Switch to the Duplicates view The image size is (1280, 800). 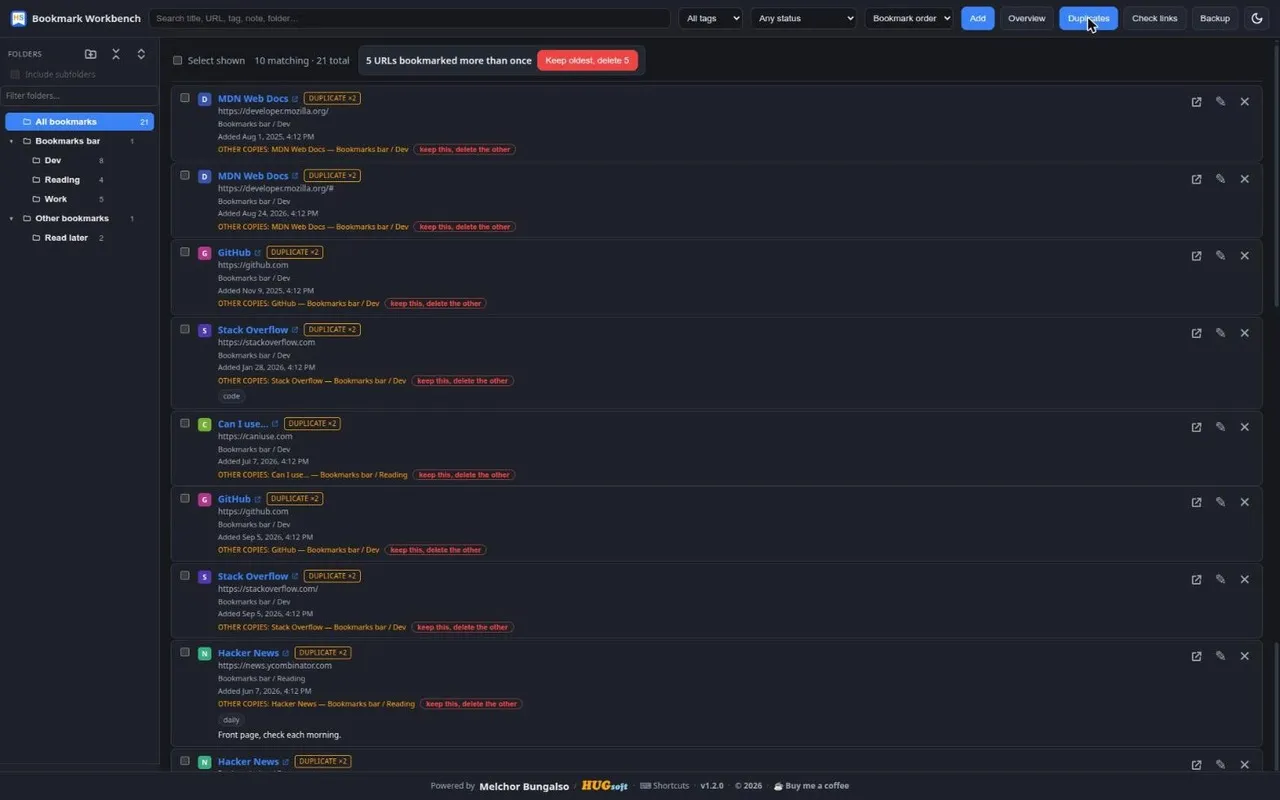pyautogui.click(x=1088, y=18)
